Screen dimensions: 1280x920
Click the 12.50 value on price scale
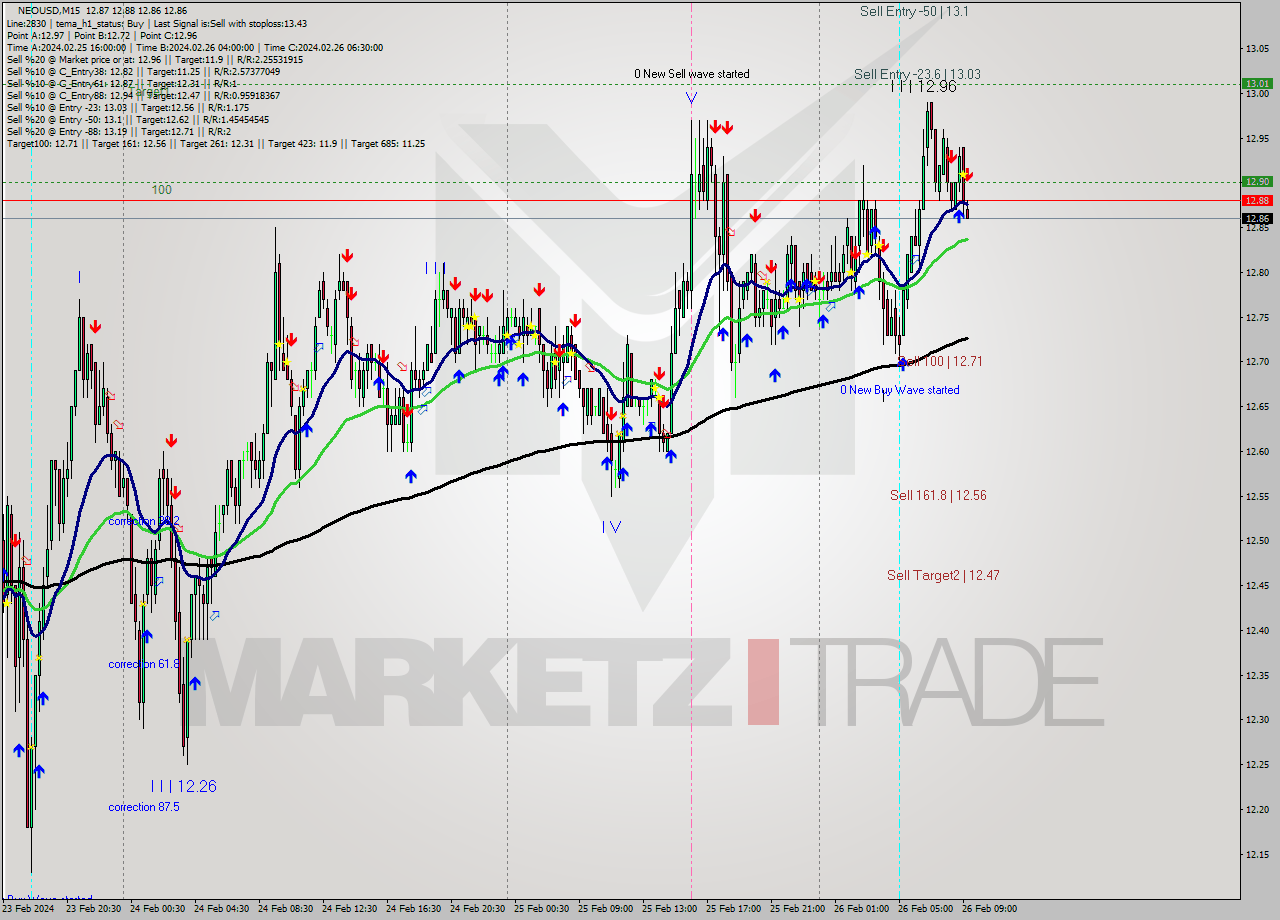click(1257, 541)
